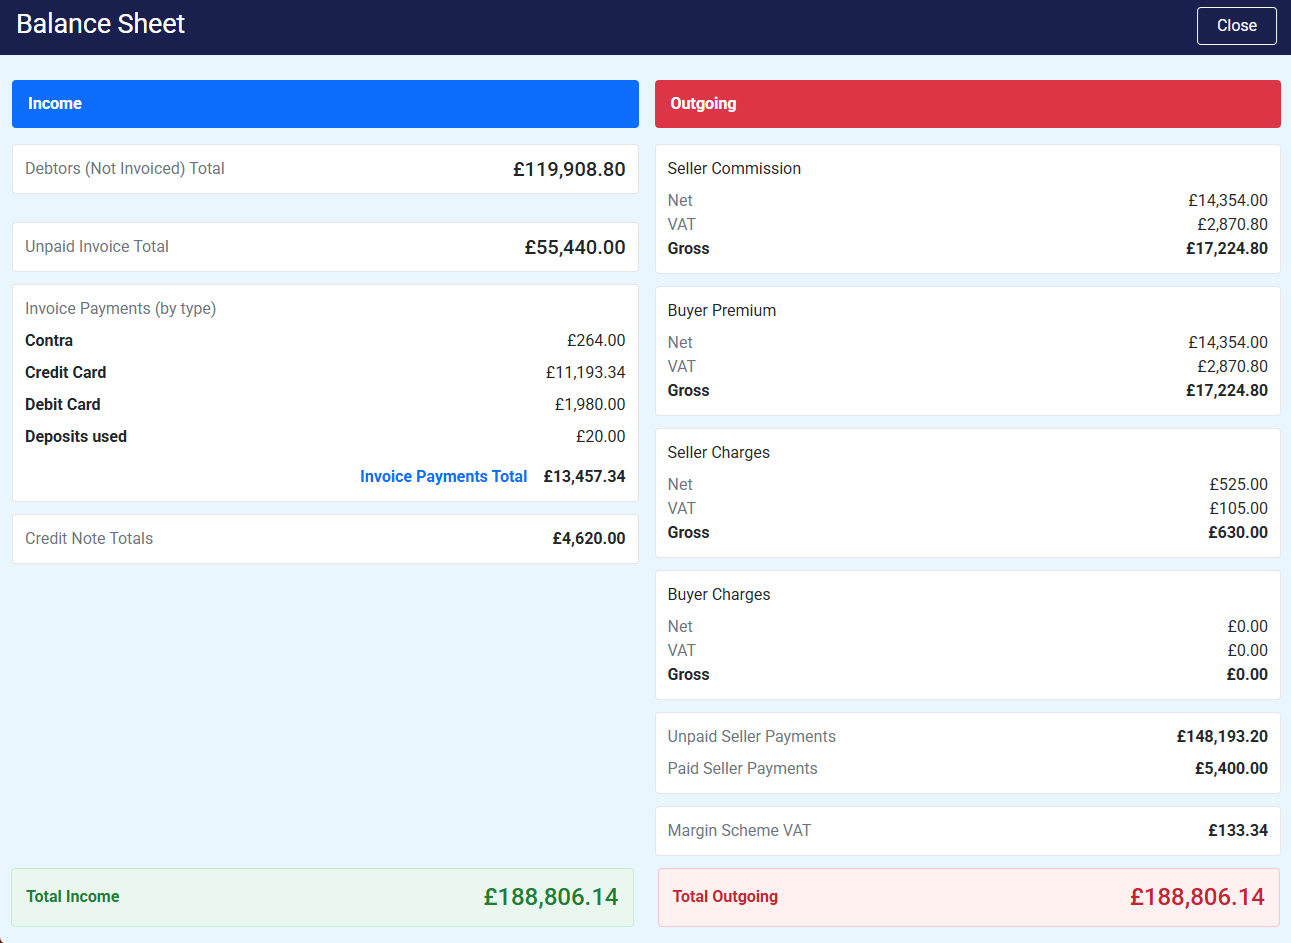This screenshot has width=1291, height=943.
Task: Select the blue Income header bar
Action: [x=325, y=104]
